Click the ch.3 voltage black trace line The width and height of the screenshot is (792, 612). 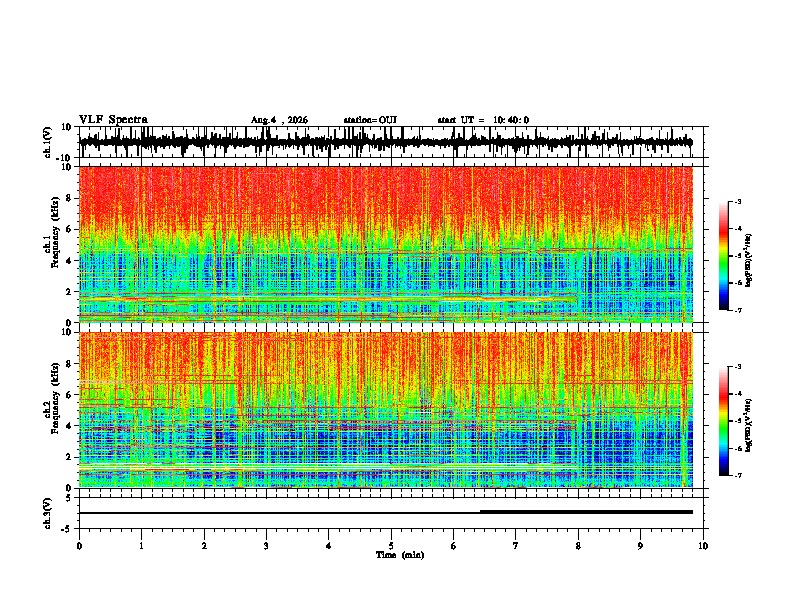(x=386, y=513)
